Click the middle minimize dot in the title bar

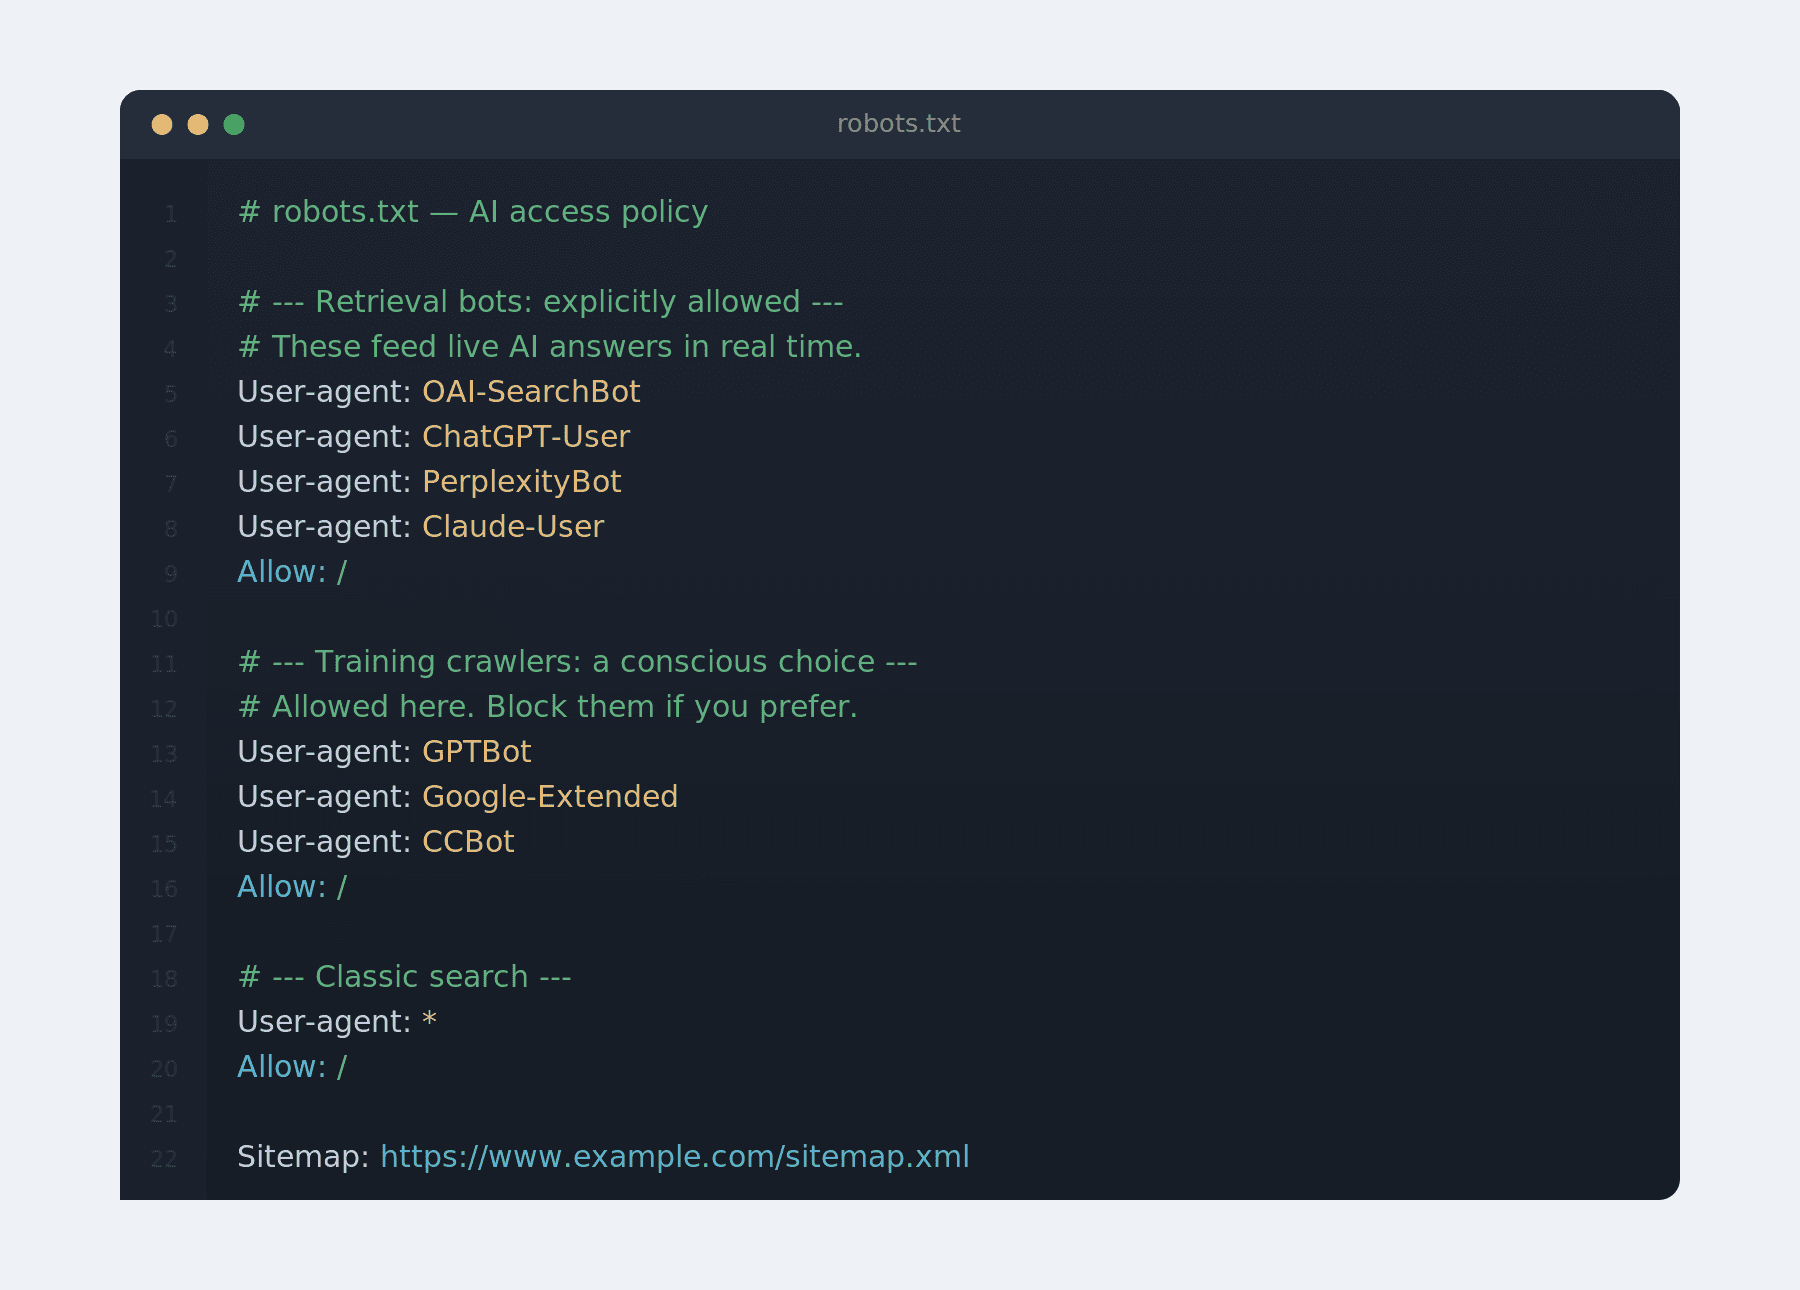point(198,124)
